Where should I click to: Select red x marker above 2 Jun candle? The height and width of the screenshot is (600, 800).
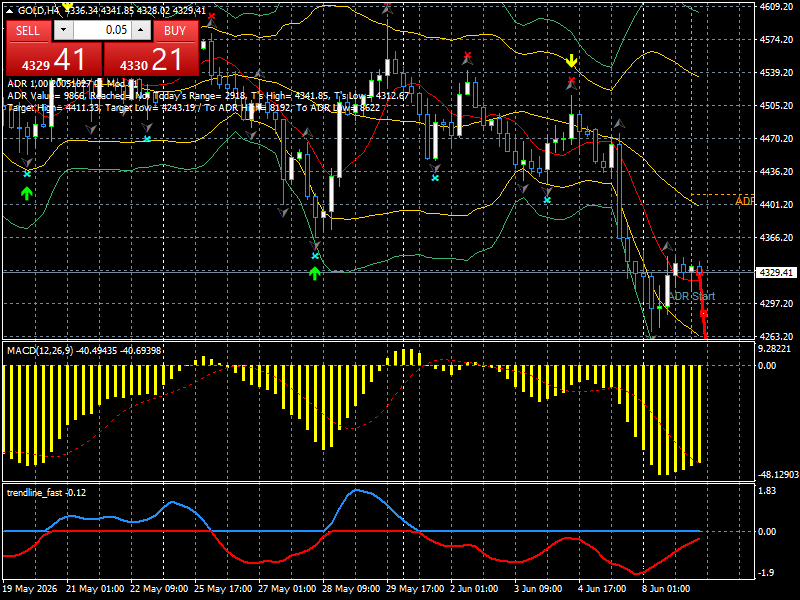[467, 56]
